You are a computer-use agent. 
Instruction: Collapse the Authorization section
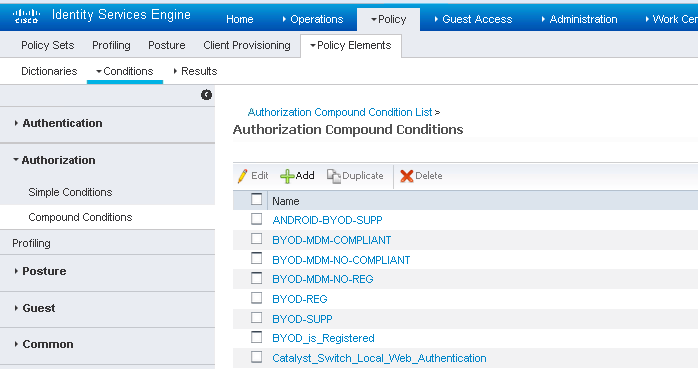[x=58, y=160]
